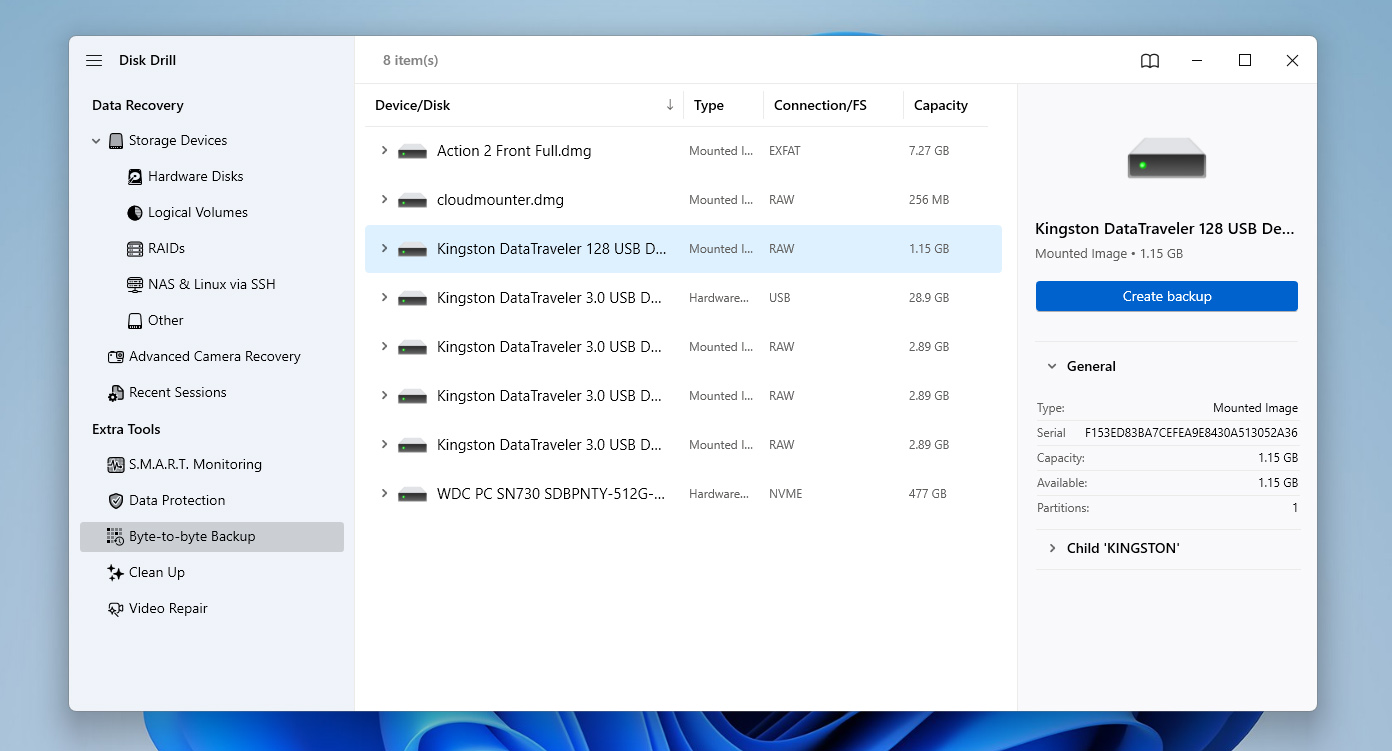This screenshot has width=1392, height=751.
Task: Select Storage Devices under Data Recovery
Action: click(178, 140)
